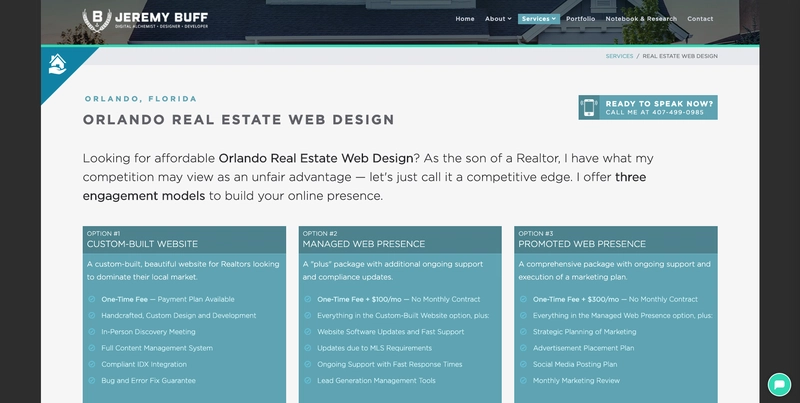Click checkmark beside Monthly Marketing Review
Image resolution: width=800 pixels, height=403 pixels.
(523, 381)
